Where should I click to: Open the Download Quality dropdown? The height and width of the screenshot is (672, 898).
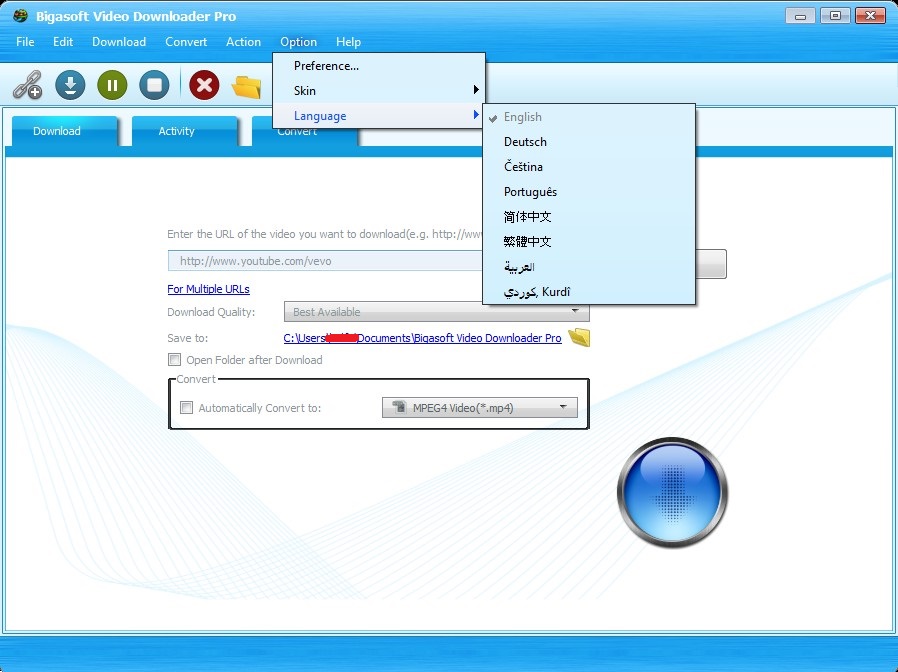436,312
